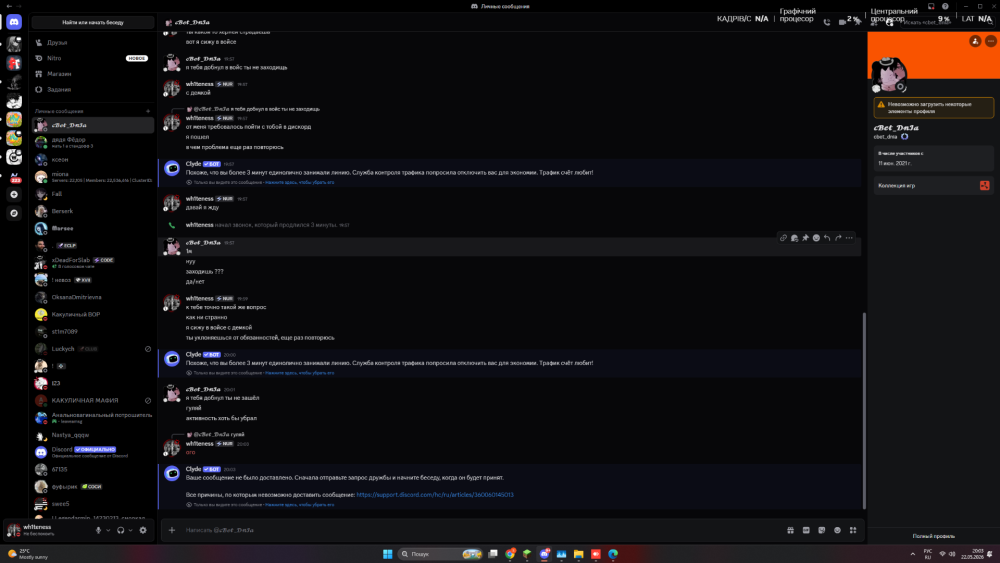The height and width of the screenshot is (563, 1000).
Task: Open Полный профиль (full profile) button
Action: click(934, 536)
